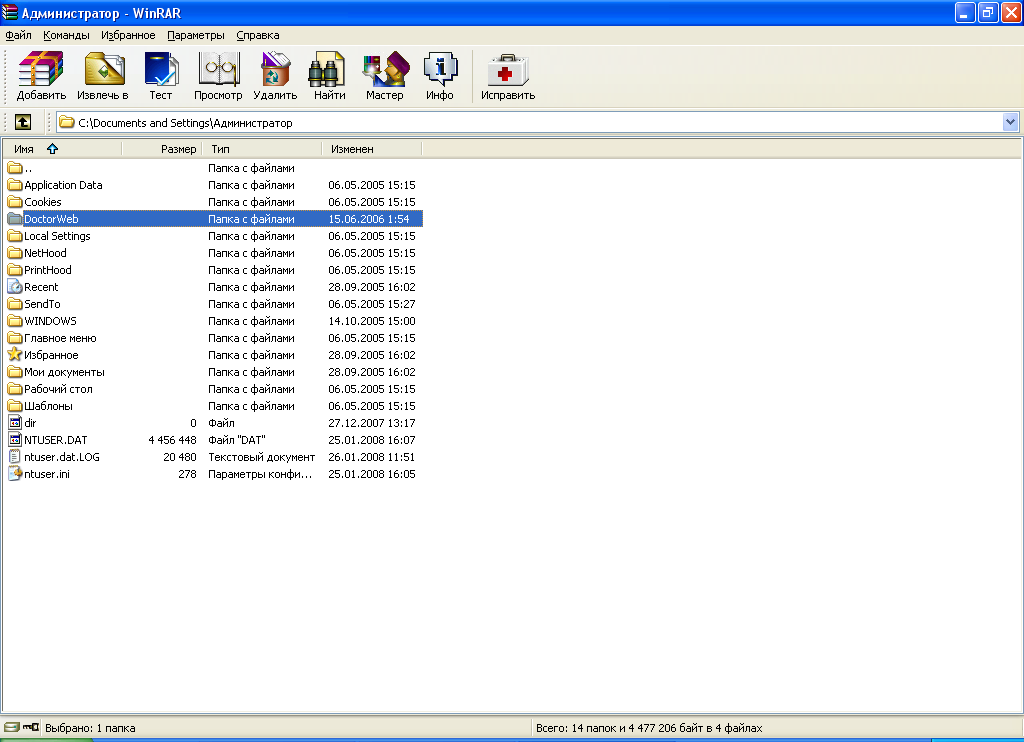Click the Извлечь в (Extract to) icon
This screenshot has width=1024, height=742.
pyautogui.click(x=103, y=69)
